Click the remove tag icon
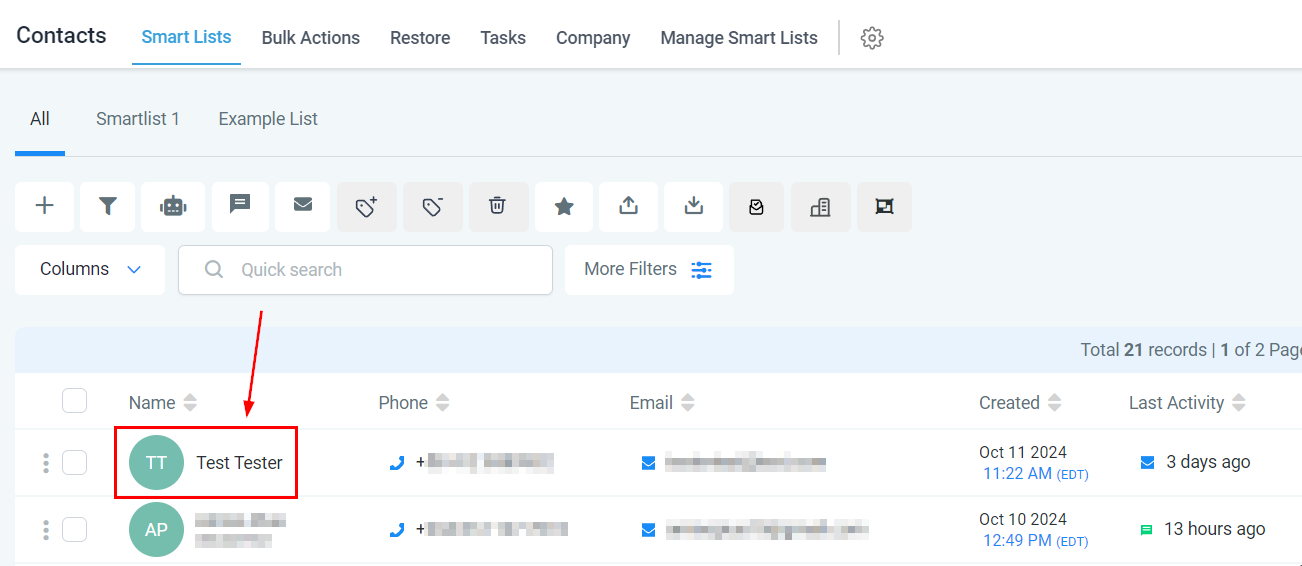The image size is (1302, 566). [x=433, y=206]
